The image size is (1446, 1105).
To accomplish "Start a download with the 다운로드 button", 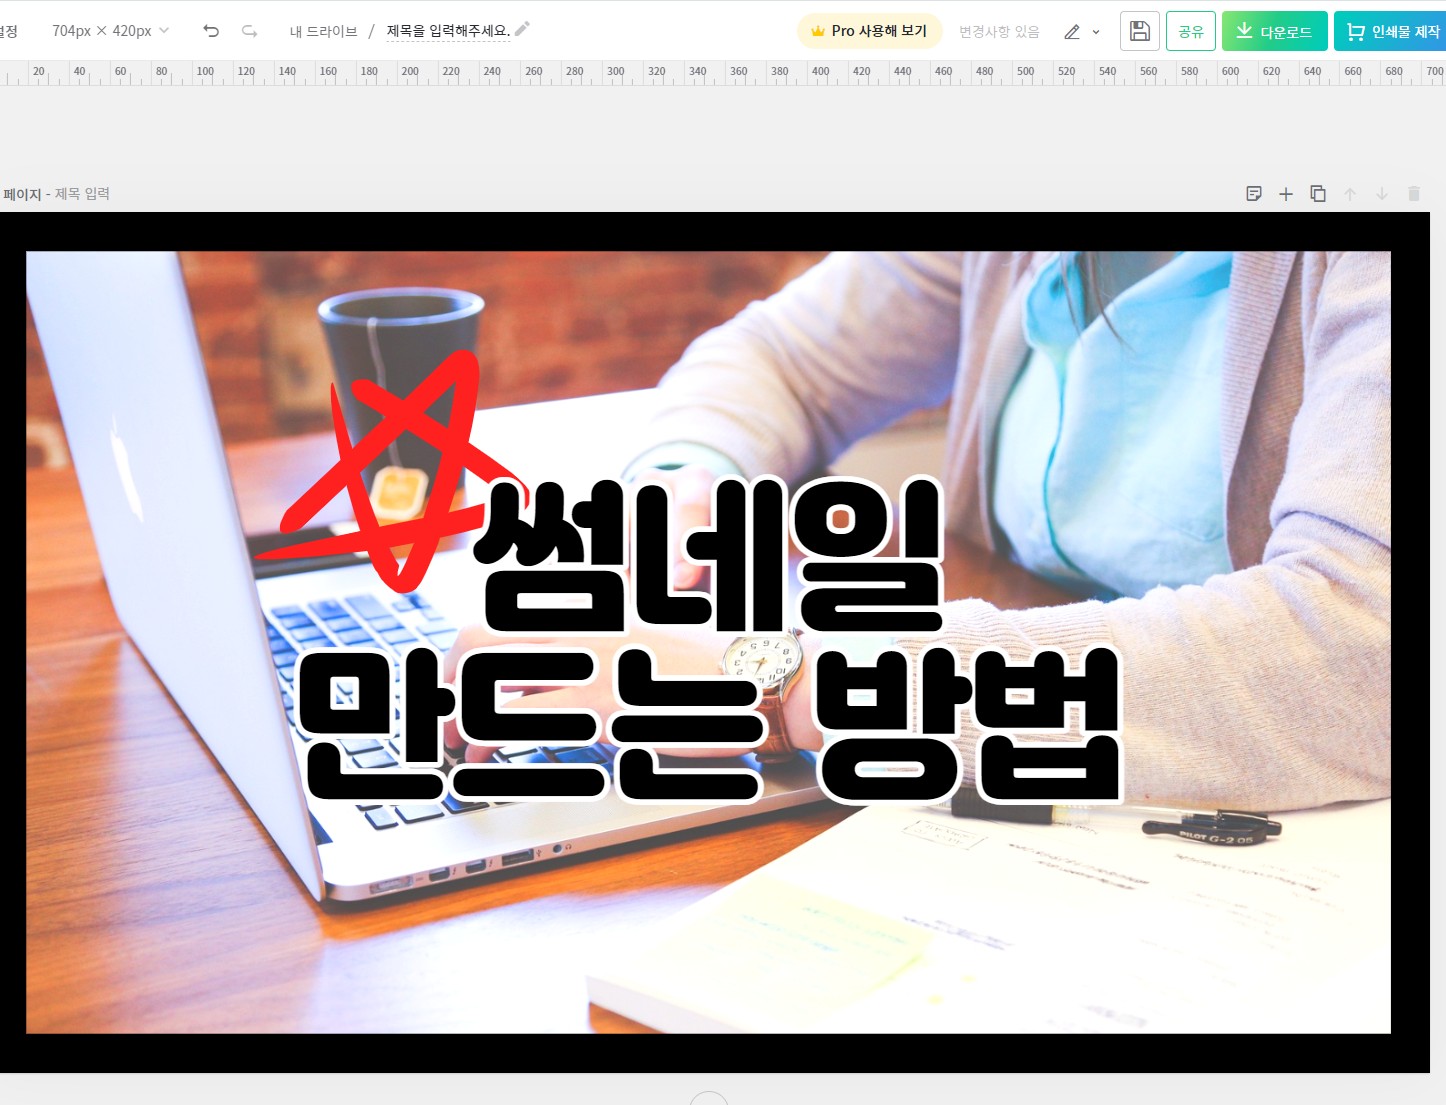I will (1274, 31).
